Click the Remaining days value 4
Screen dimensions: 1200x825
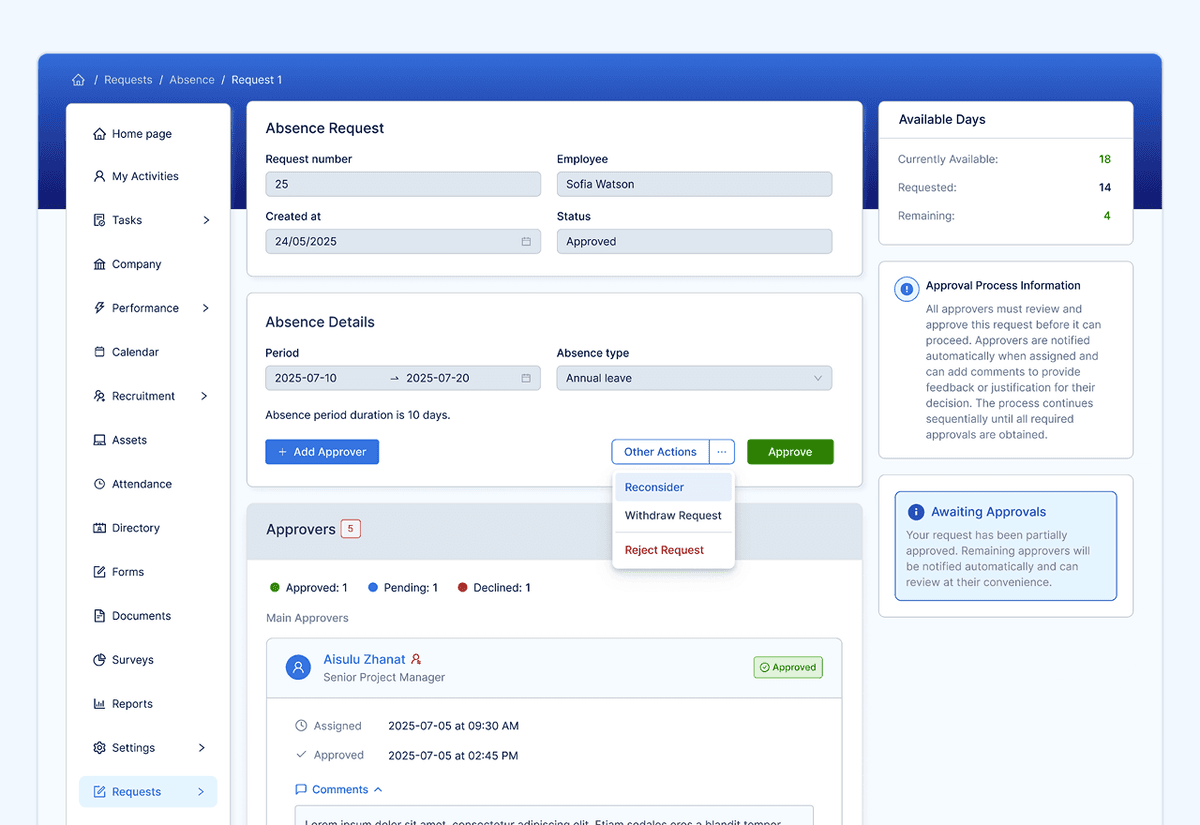(x=1107, y=216)
